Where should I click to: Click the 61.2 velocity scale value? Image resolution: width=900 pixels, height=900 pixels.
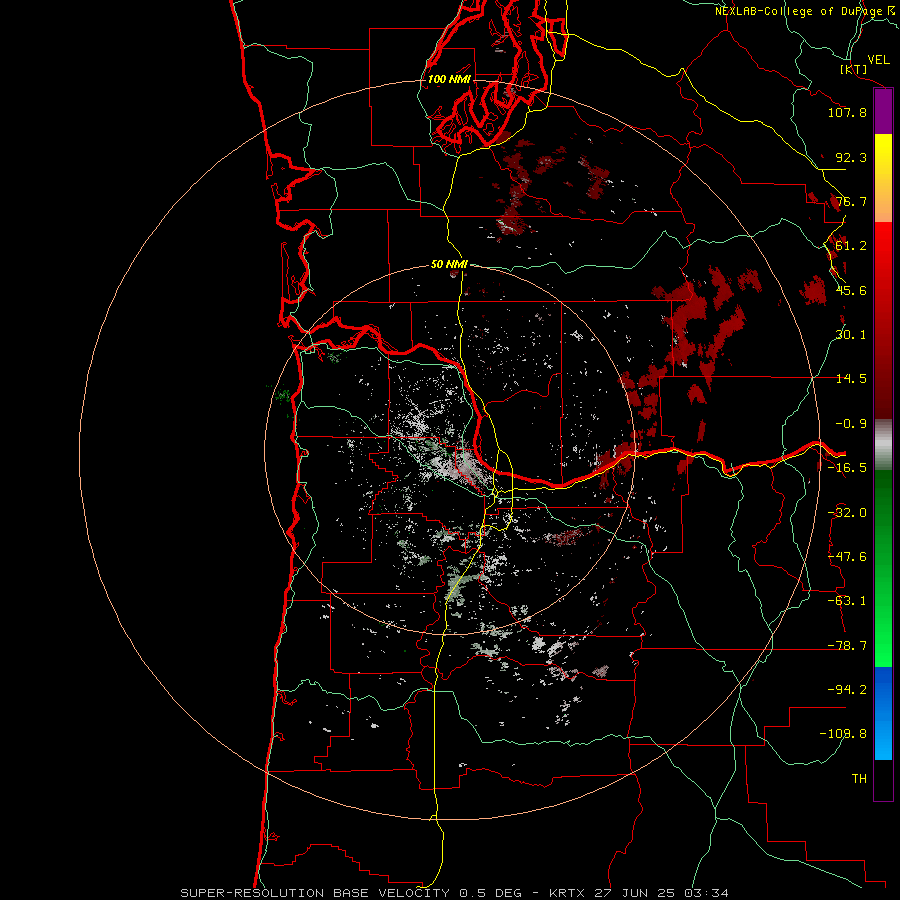[851, 246]
